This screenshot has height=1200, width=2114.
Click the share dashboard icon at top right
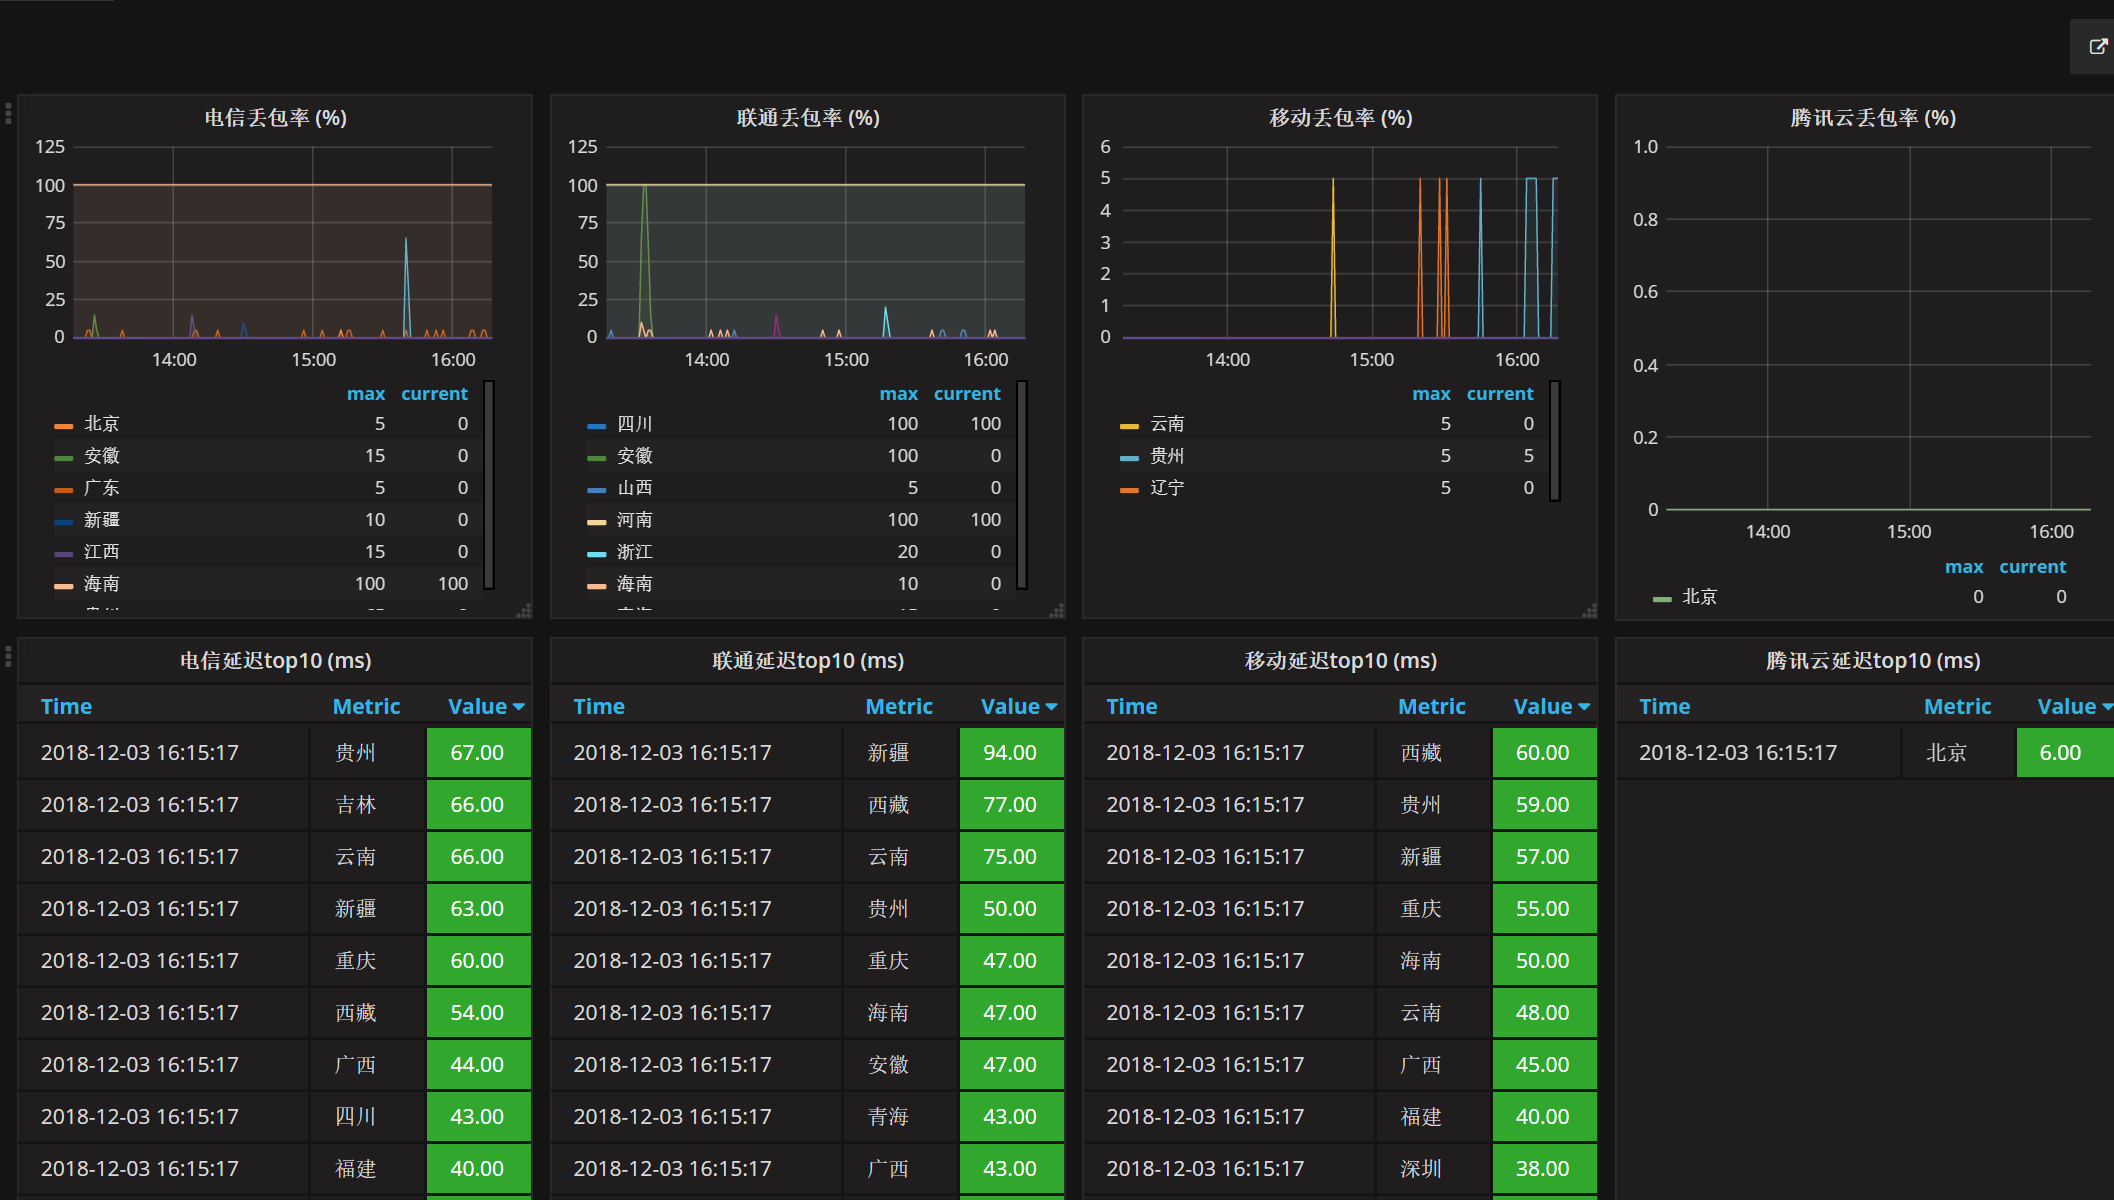pos(2097,46)
